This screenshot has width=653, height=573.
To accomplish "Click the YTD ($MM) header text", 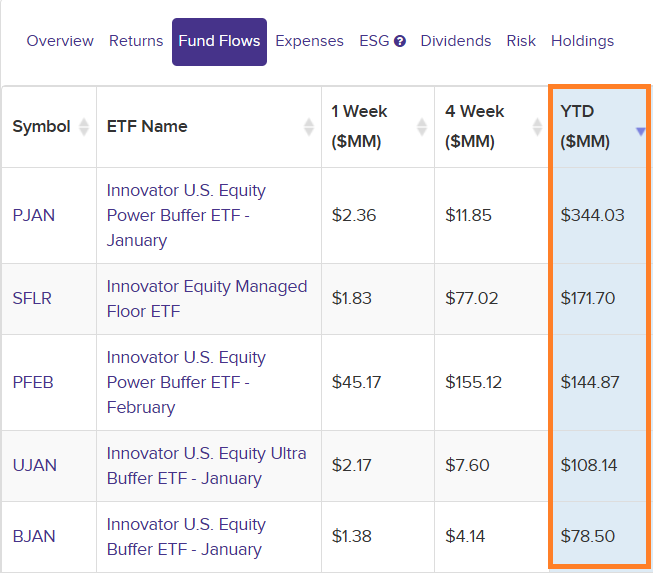I will (585, 127).
